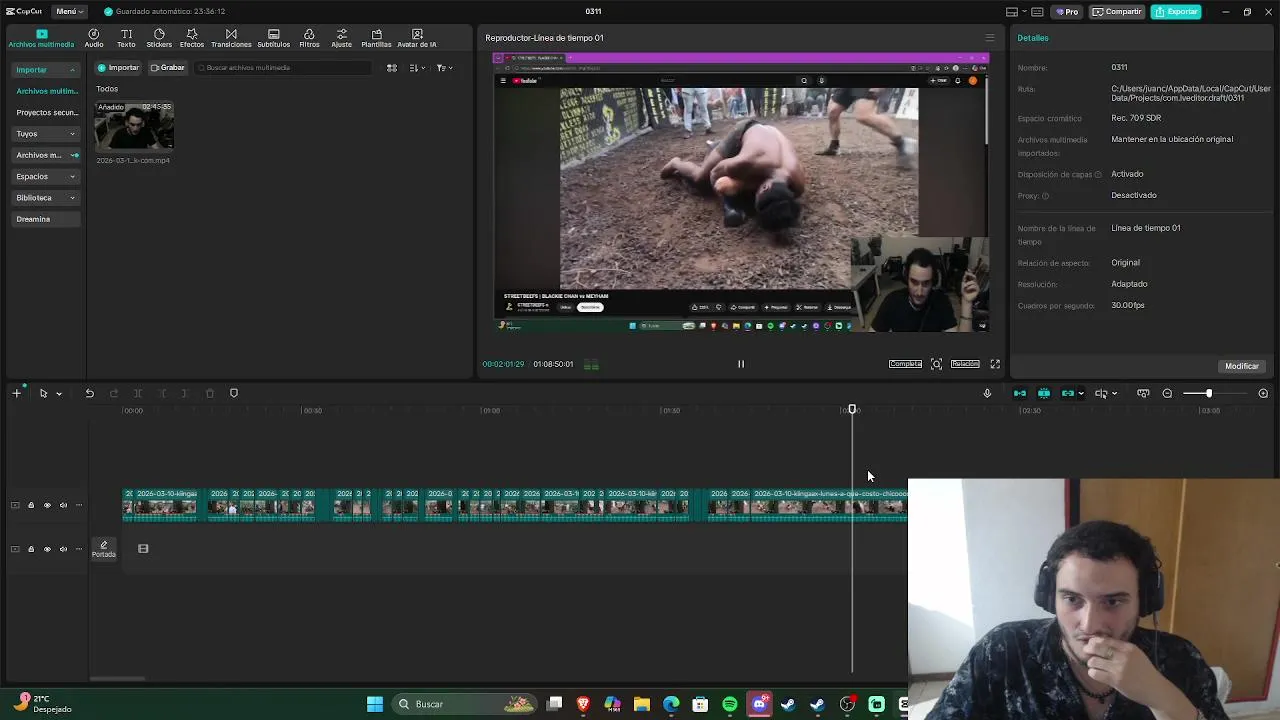Add a timeline marker shield icon

234,393
